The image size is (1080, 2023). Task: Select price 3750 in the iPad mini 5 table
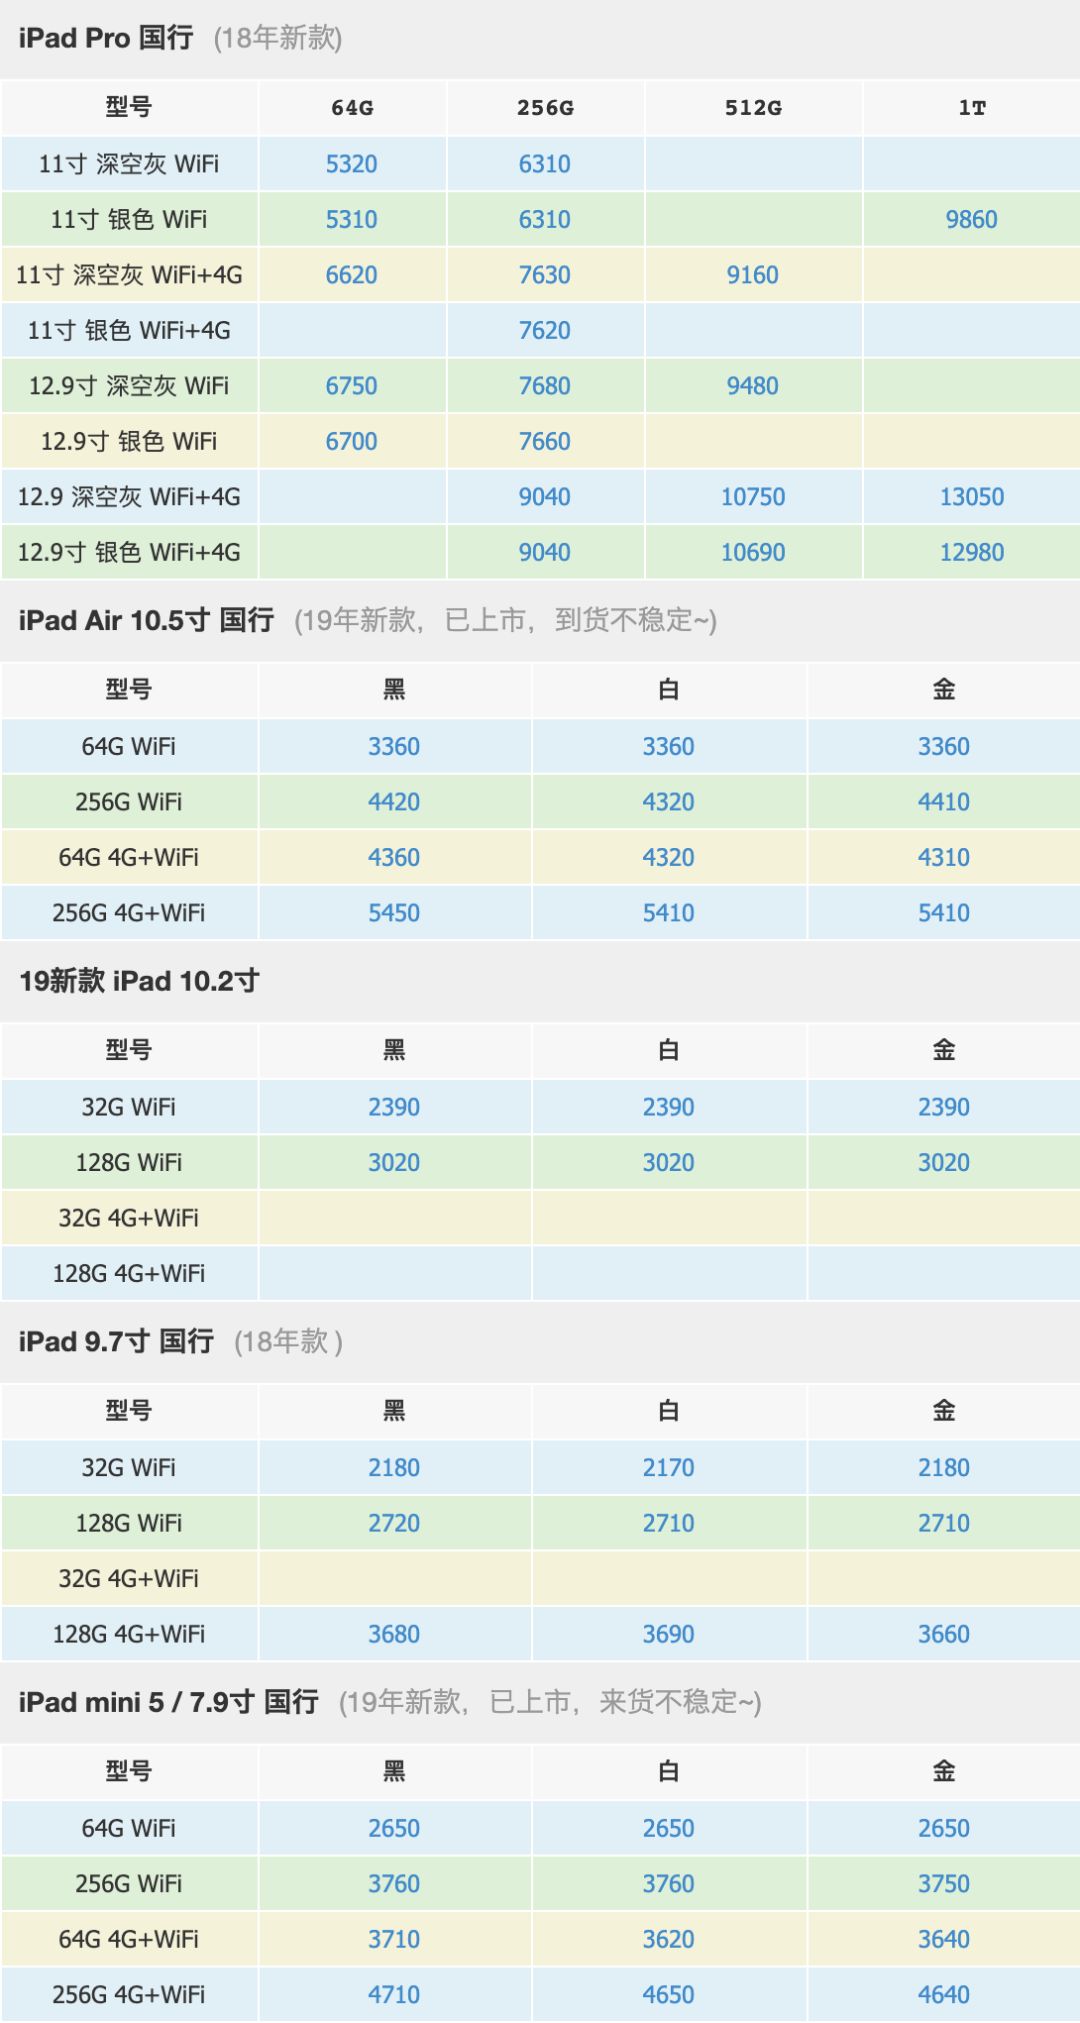(944, 1884)
